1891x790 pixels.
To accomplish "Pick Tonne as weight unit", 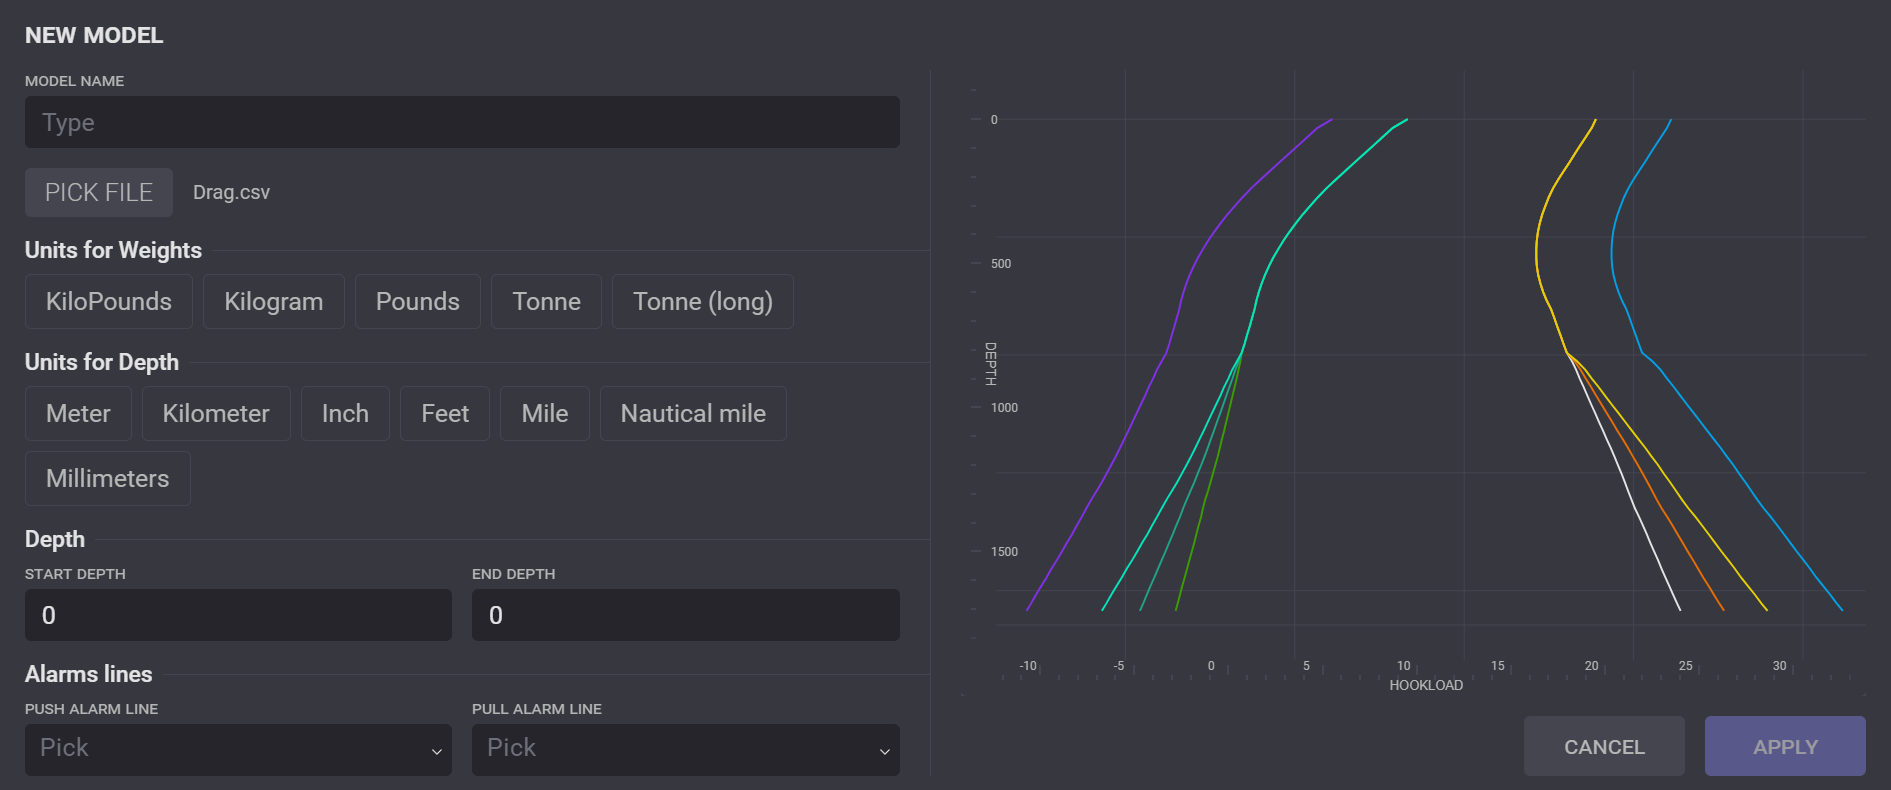I will [546, 302].
